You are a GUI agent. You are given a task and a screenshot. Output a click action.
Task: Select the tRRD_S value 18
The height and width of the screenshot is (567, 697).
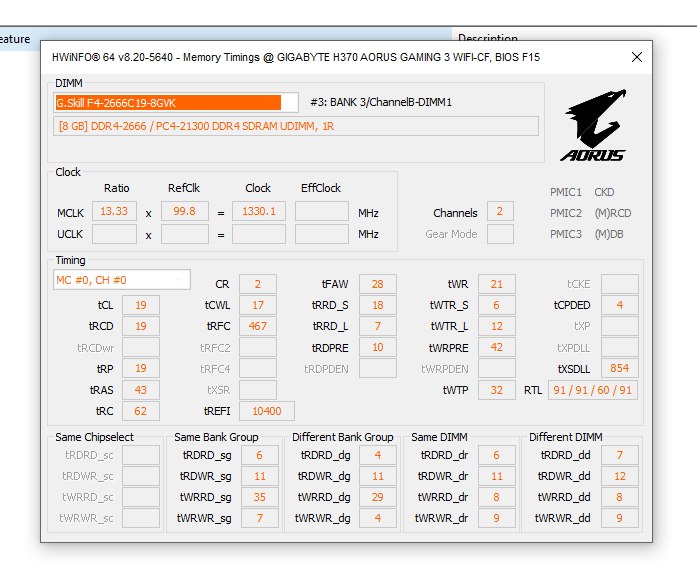(378, 305)
